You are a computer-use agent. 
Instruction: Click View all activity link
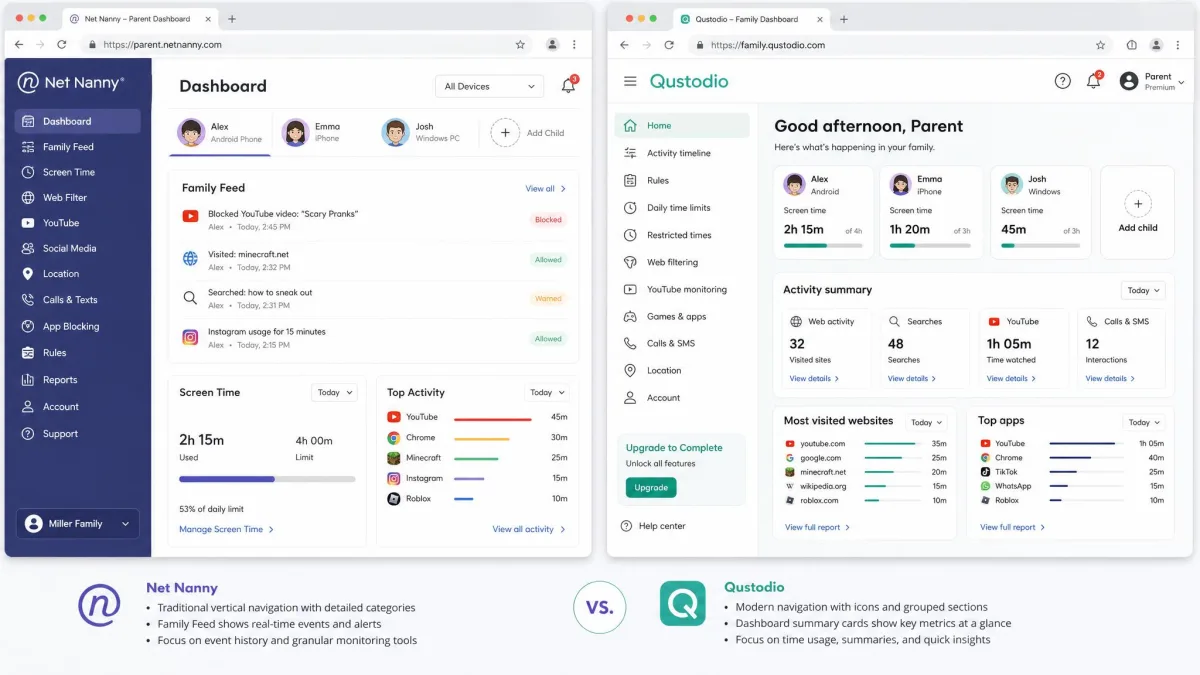[529, 529]
